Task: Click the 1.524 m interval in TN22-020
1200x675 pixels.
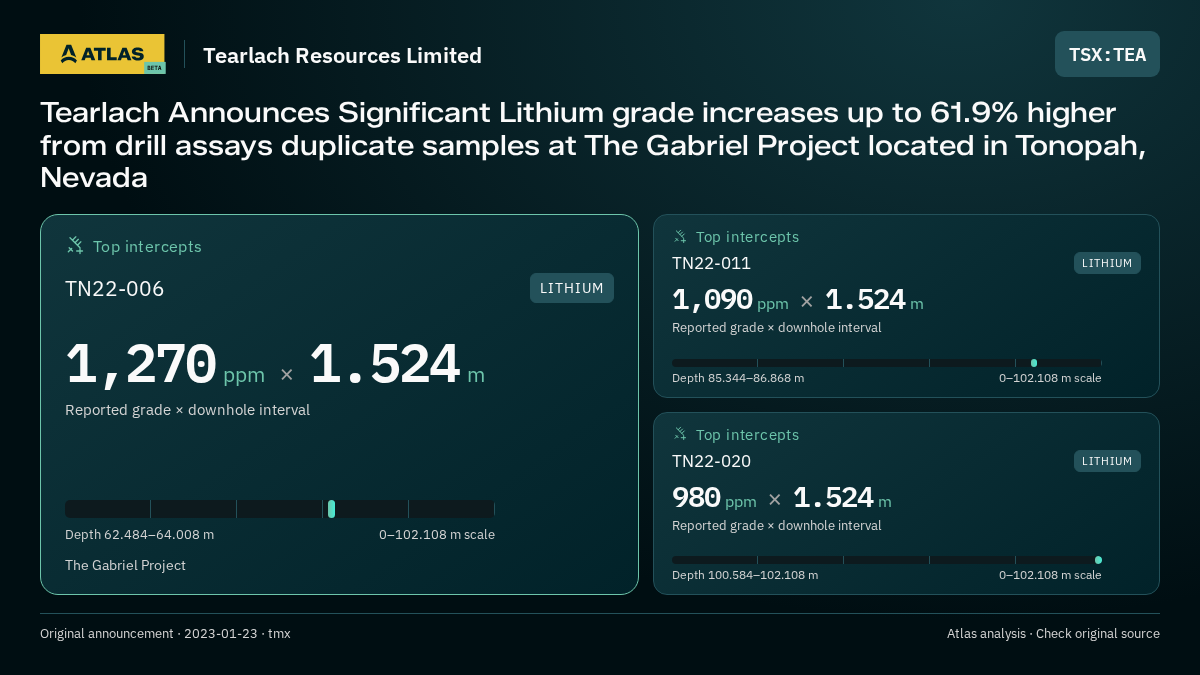Action: coord(842,498)
